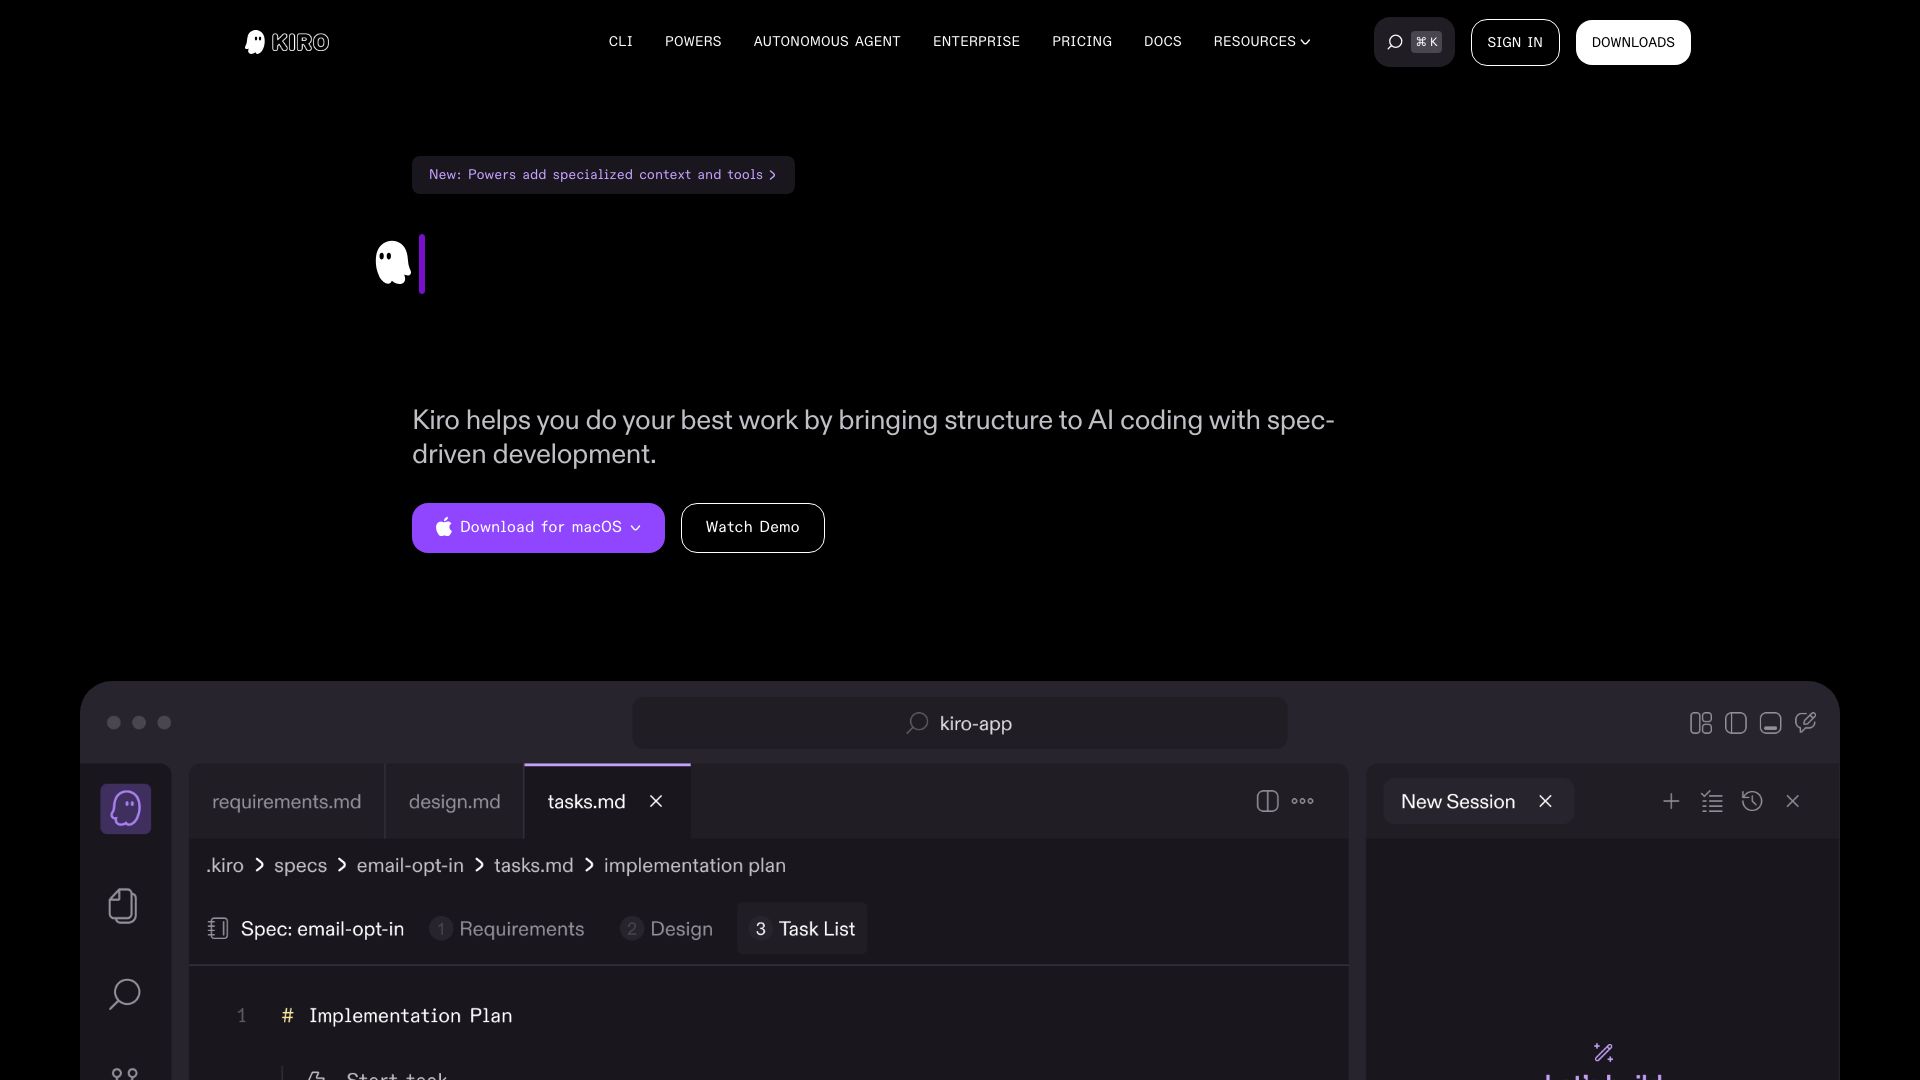Click the kiro-app search field
This screenshot has height=1080, width=1920.
point(959,723)
